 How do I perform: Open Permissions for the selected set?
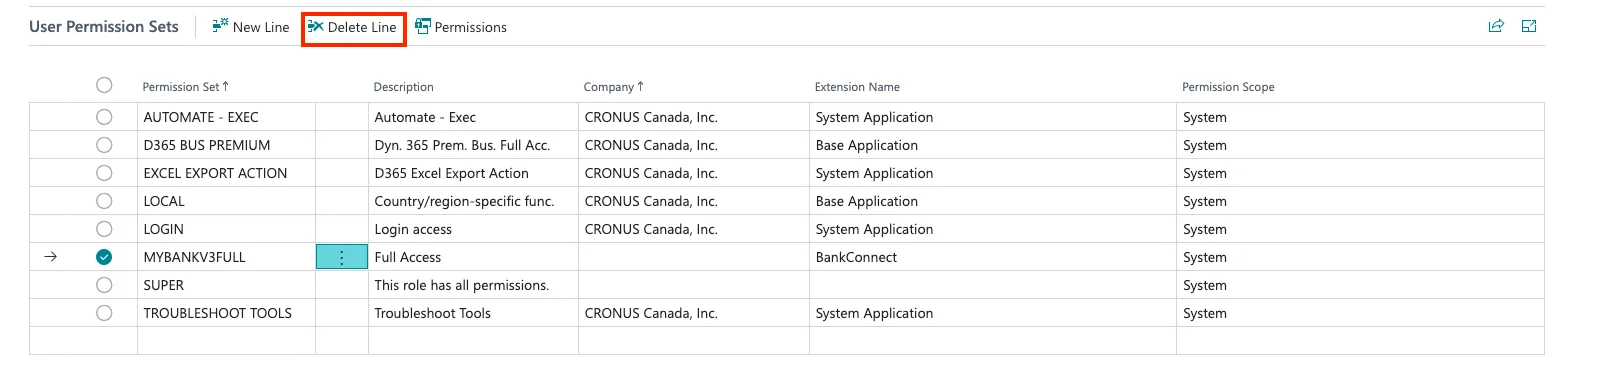(461, 27)
